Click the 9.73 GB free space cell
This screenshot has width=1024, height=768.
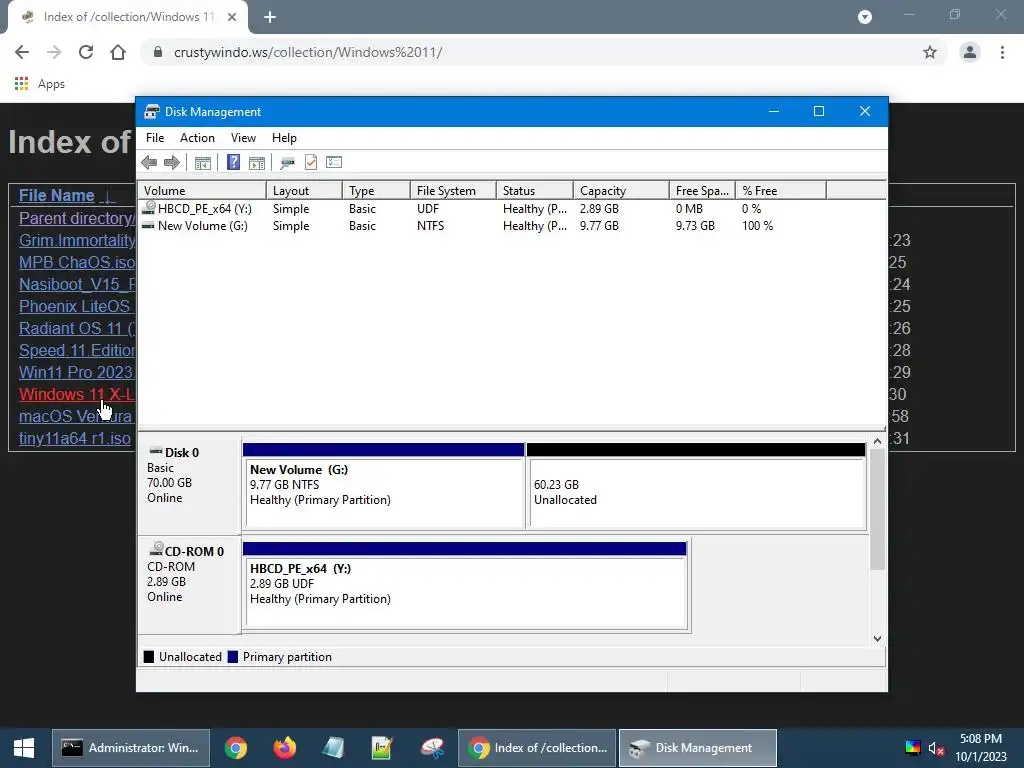pos(695,226)
